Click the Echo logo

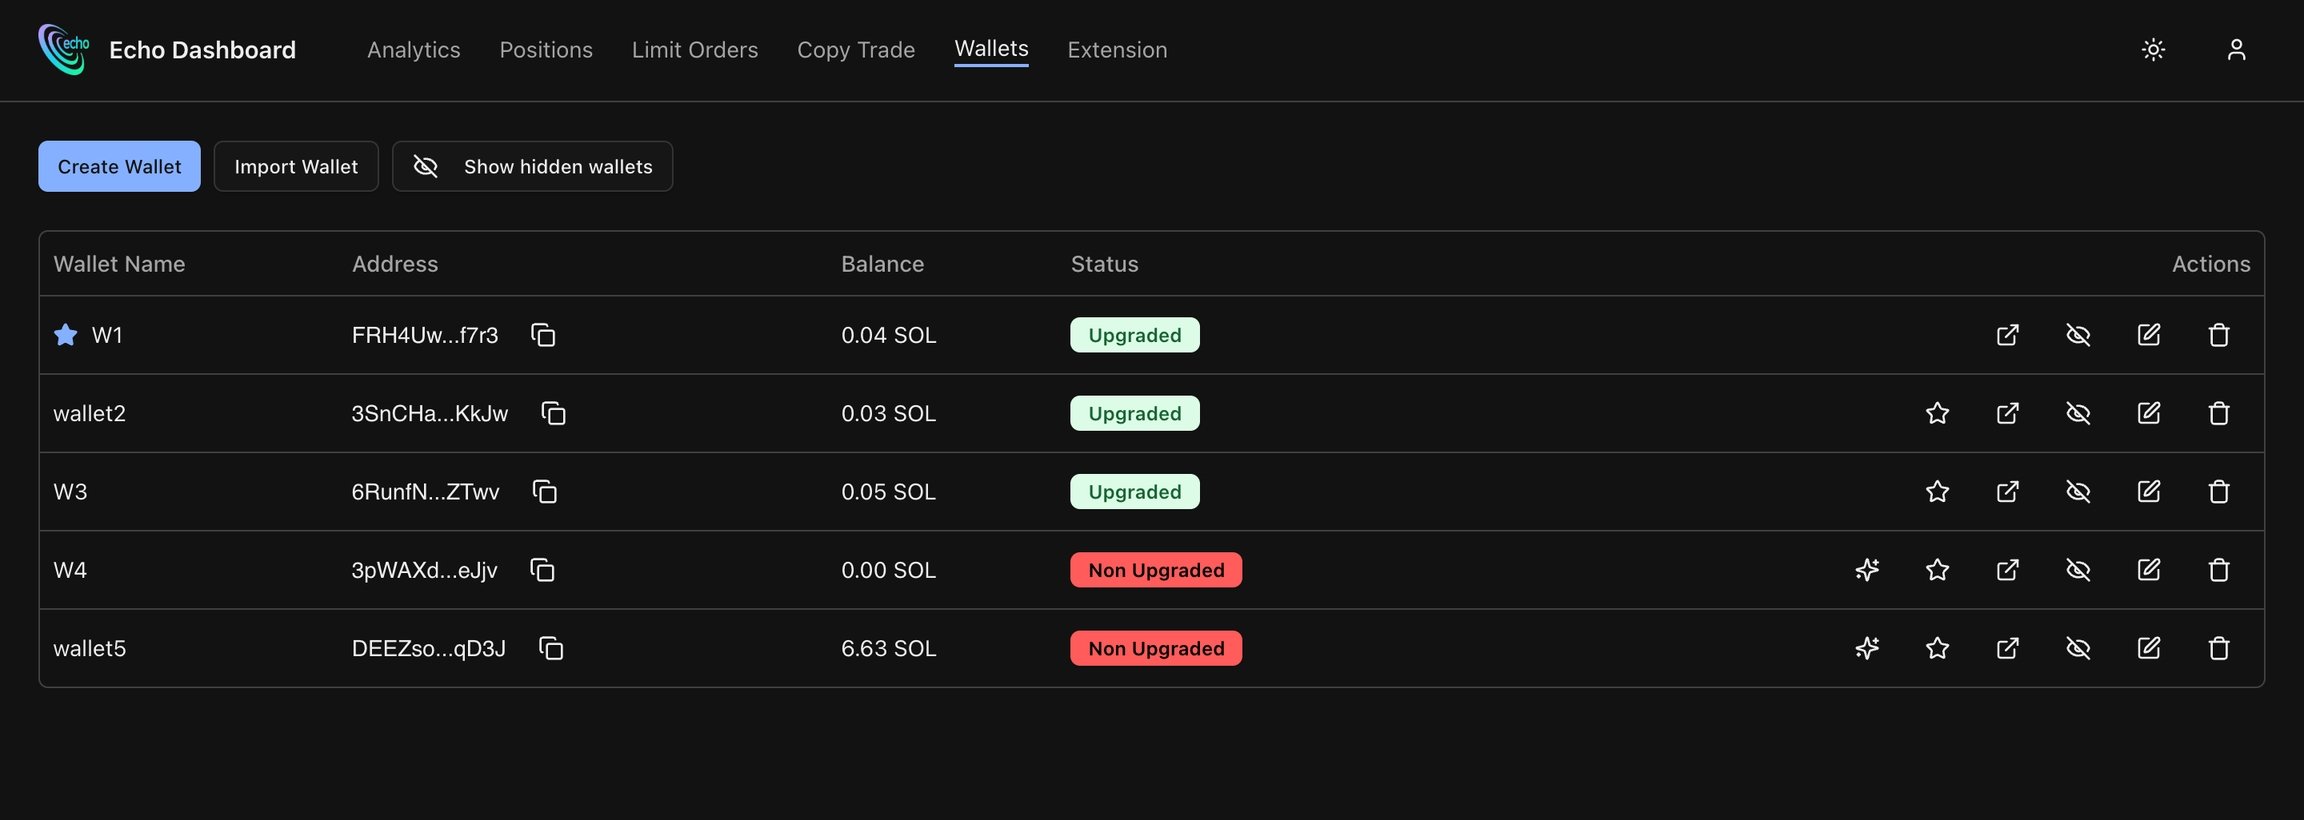[64, 49]
